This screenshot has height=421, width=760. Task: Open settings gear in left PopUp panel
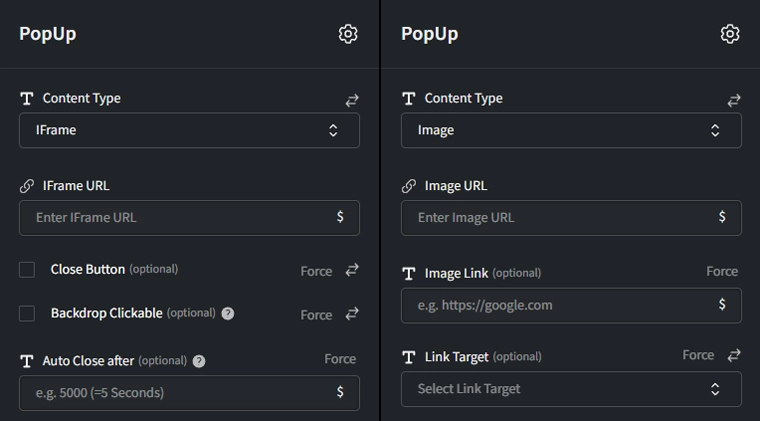point(348,34)
